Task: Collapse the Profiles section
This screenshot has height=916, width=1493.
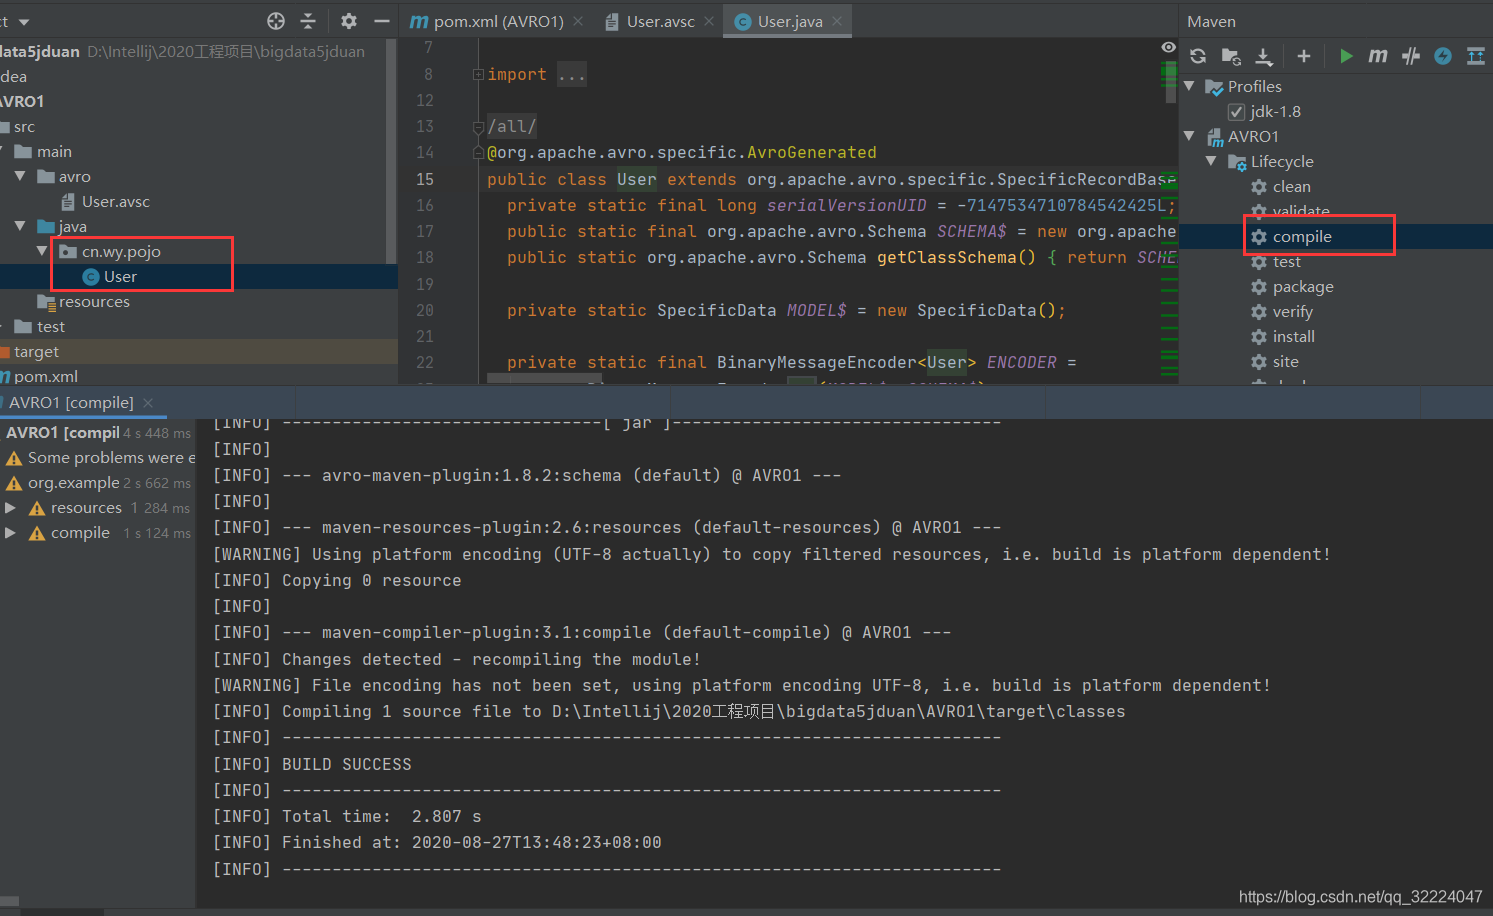Action: 1188,86
